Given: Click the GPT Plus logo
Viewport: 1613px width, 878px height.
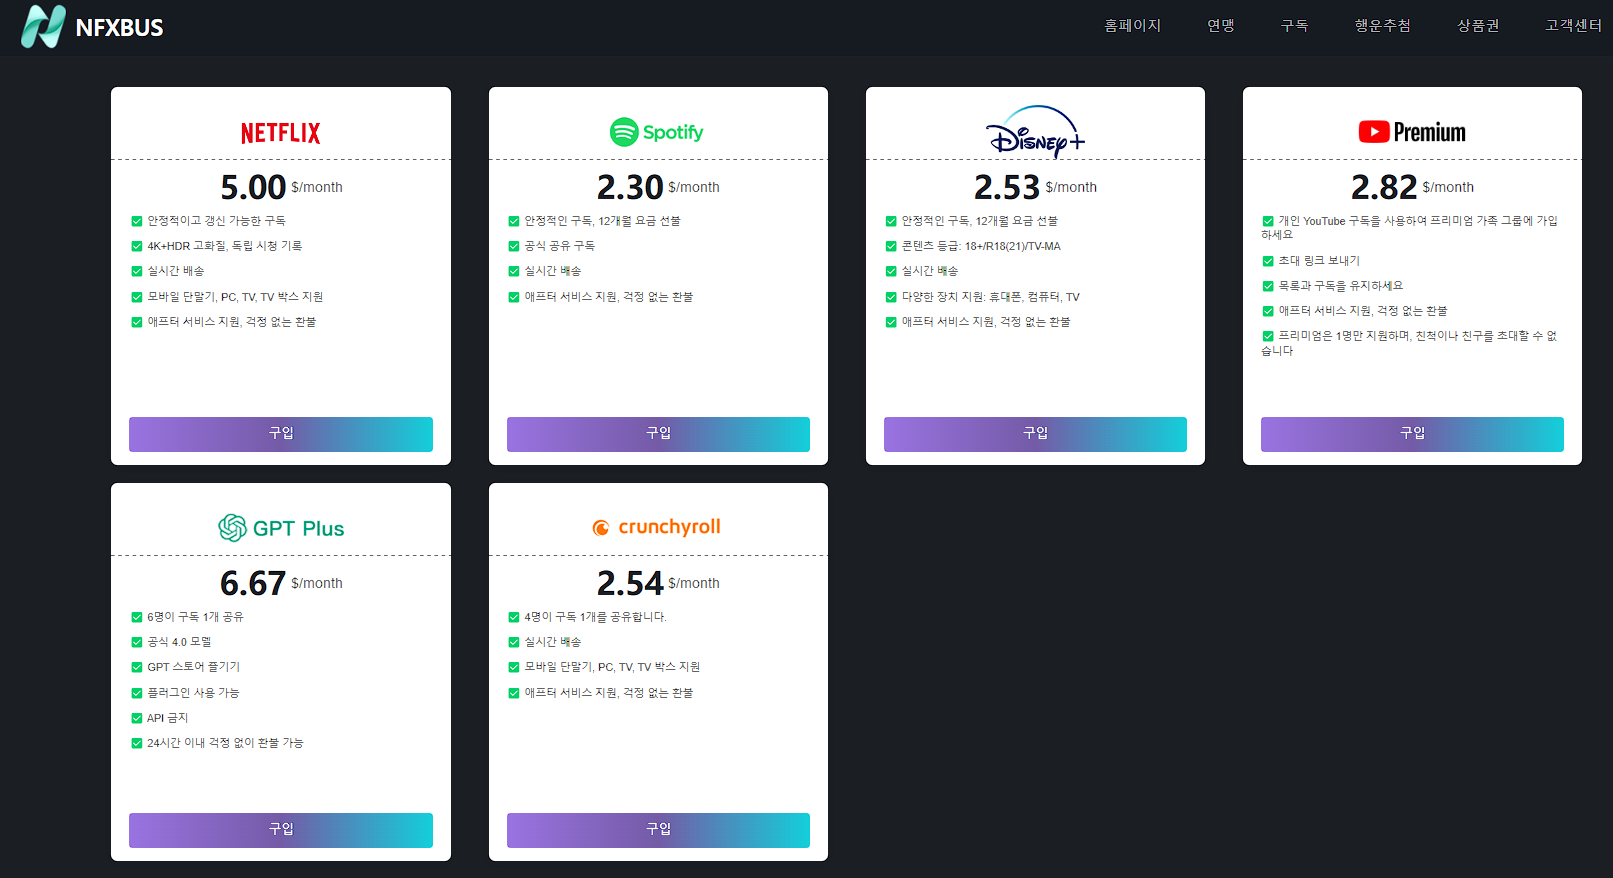Looking at the screenshot, I should [x=281, y=528].
